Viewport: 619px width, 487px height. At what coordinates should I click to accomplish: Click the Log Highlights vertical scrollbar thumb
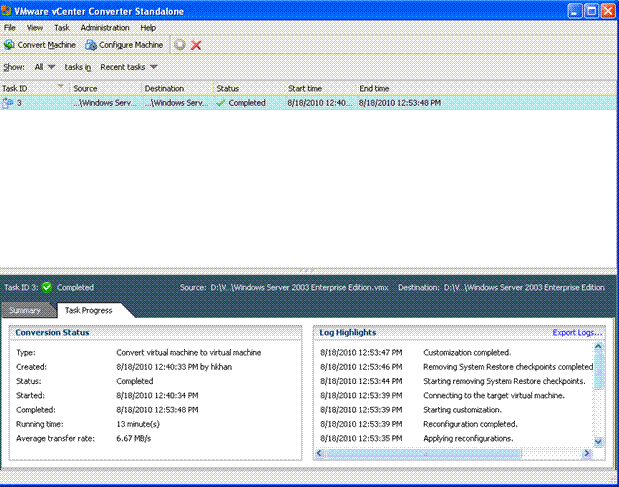(x=598, y=370)
